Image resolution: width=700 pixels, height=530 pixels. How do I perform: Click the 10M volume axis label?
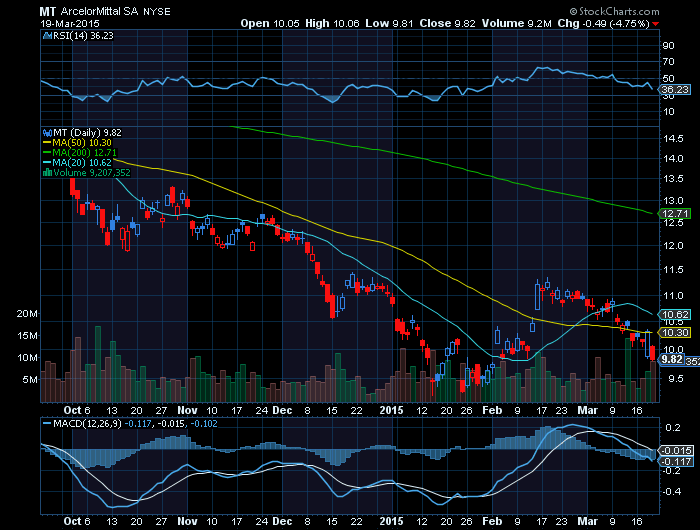(x=27, y=358)
